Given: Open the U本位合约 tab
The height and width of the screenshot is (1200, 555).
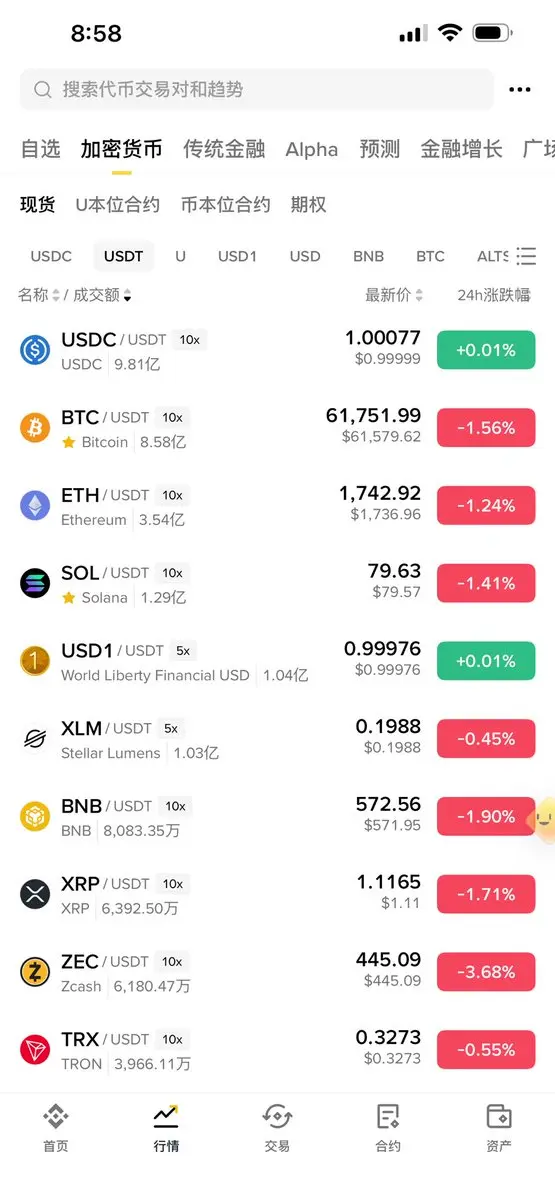Looking at the screenshot, I should coord(118,205).
